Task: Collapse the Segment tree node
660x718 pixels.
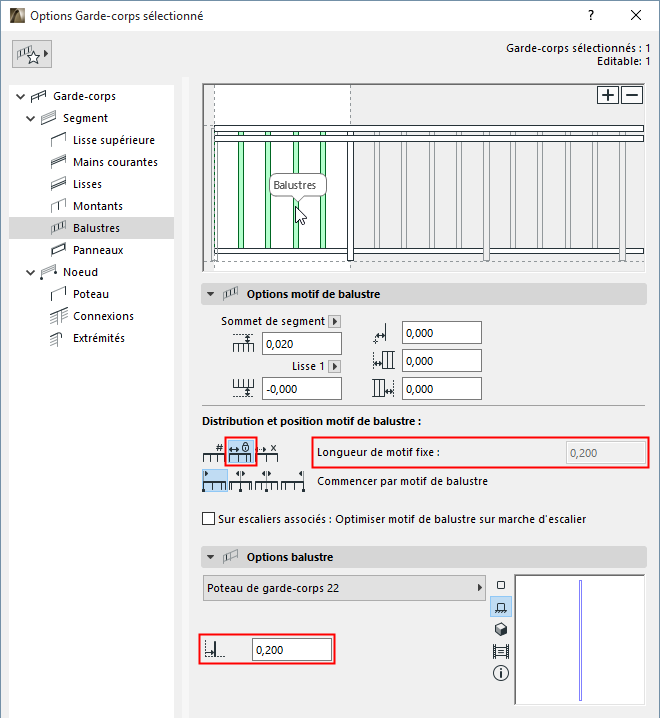Action: click(31, 118)
